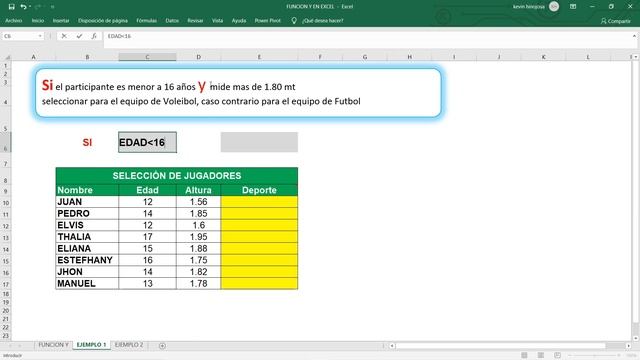
Task: Click the yellow Deporte cell for MANUEL
Action: [x=259, y=283]
